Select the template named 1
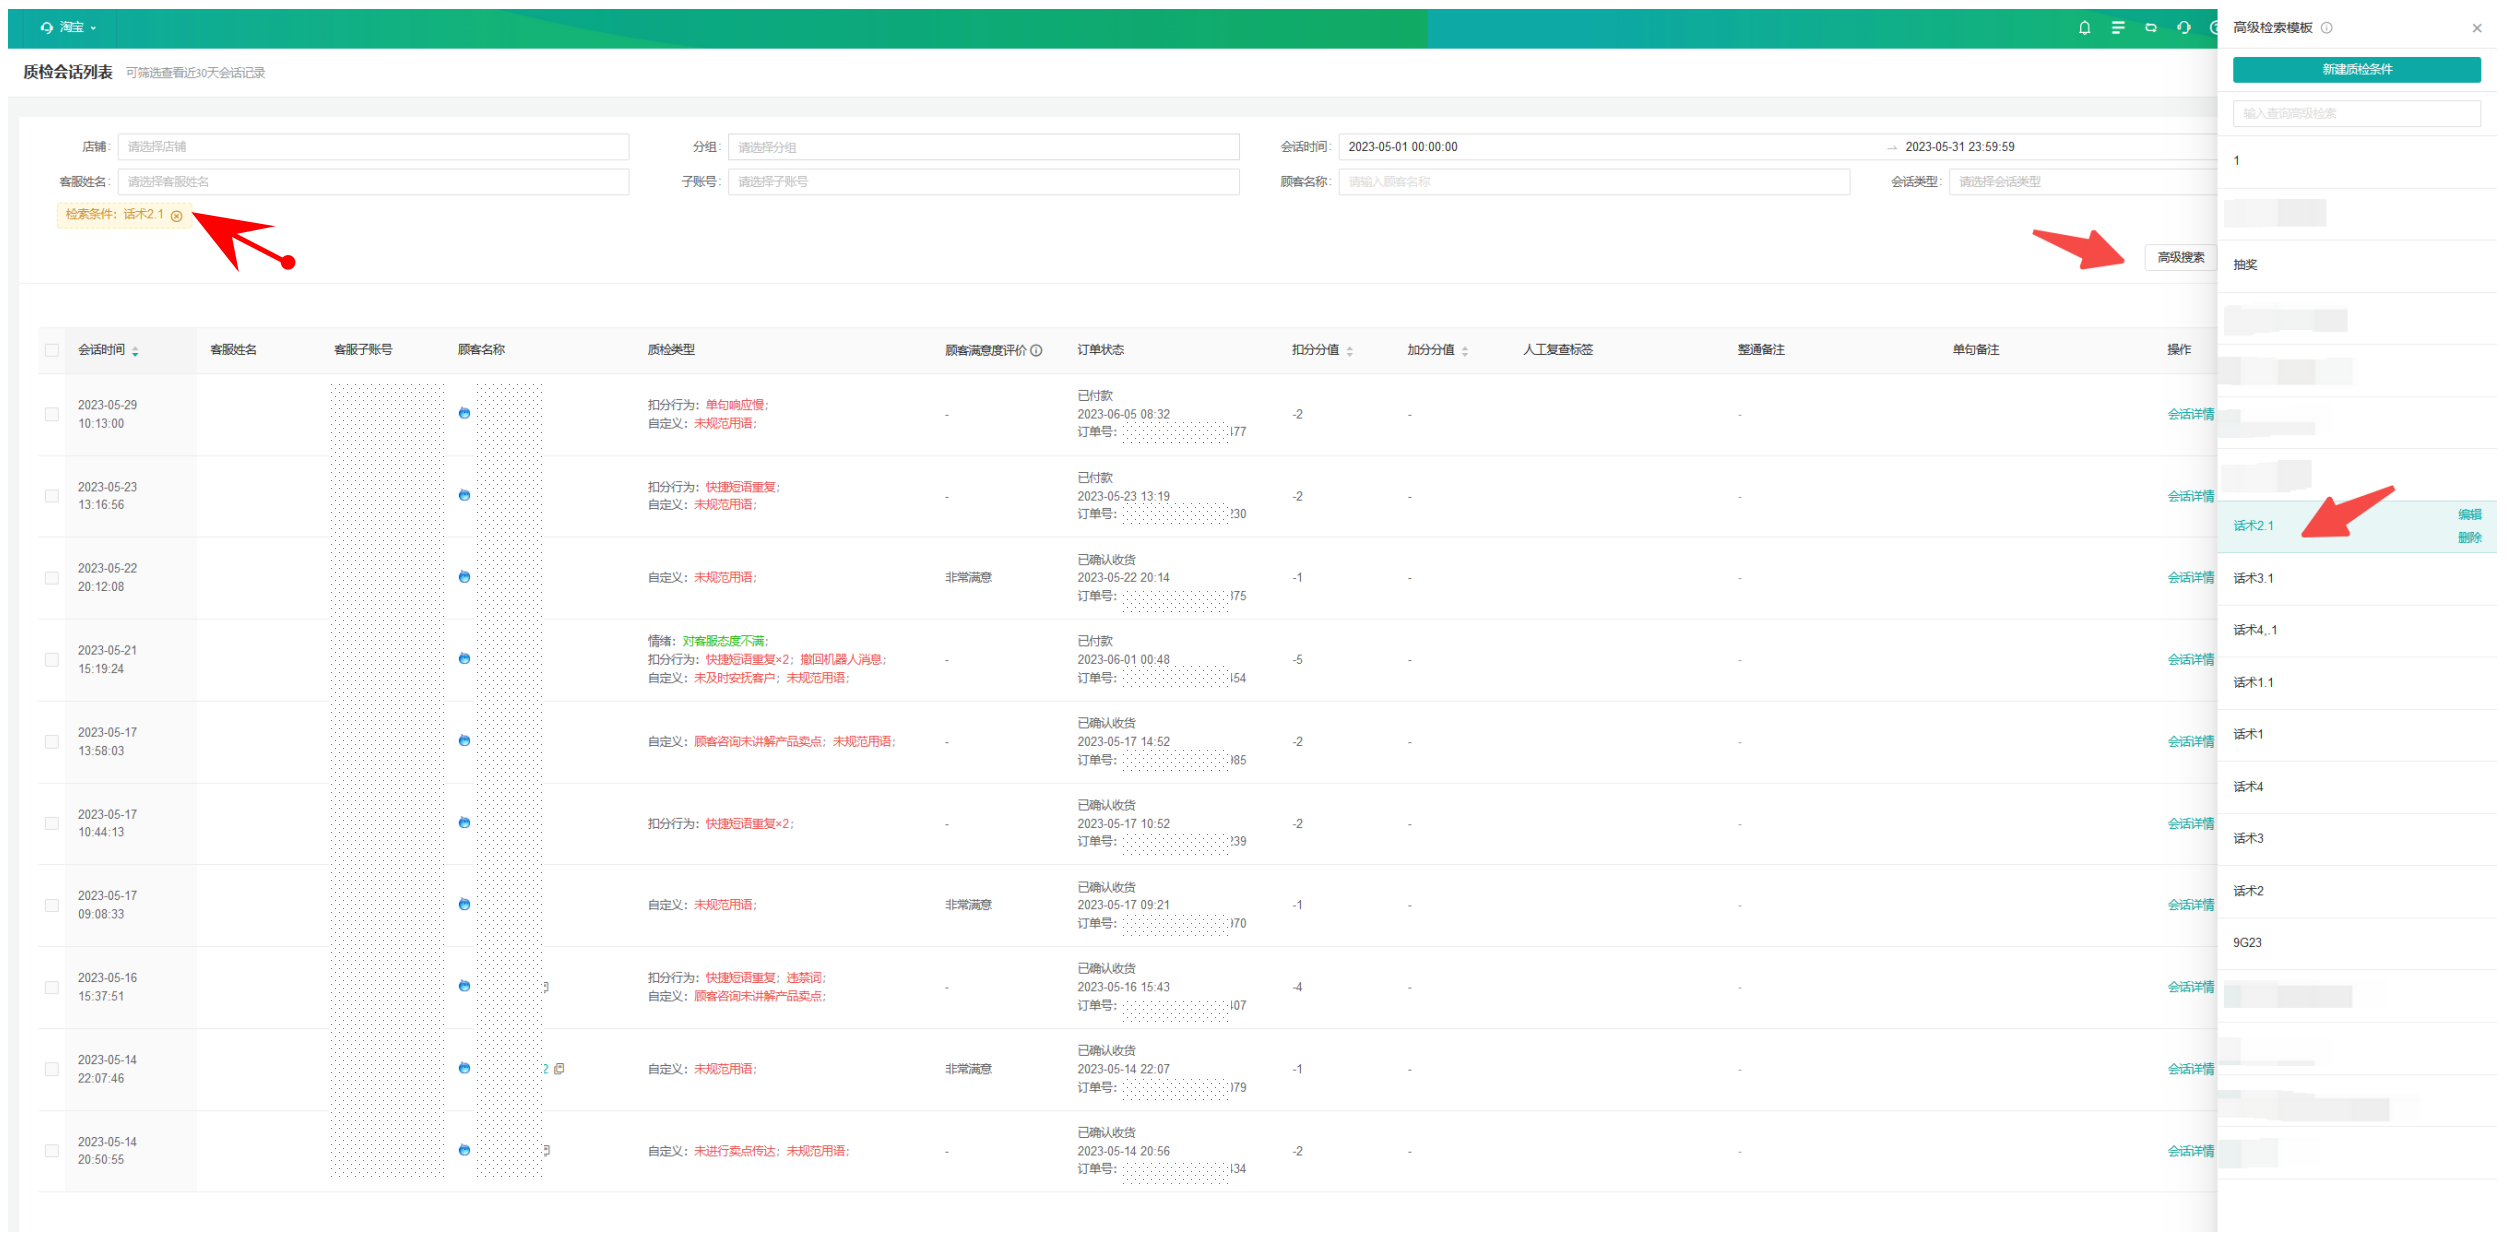The image size is (2507, 1243). (2357, 161)
